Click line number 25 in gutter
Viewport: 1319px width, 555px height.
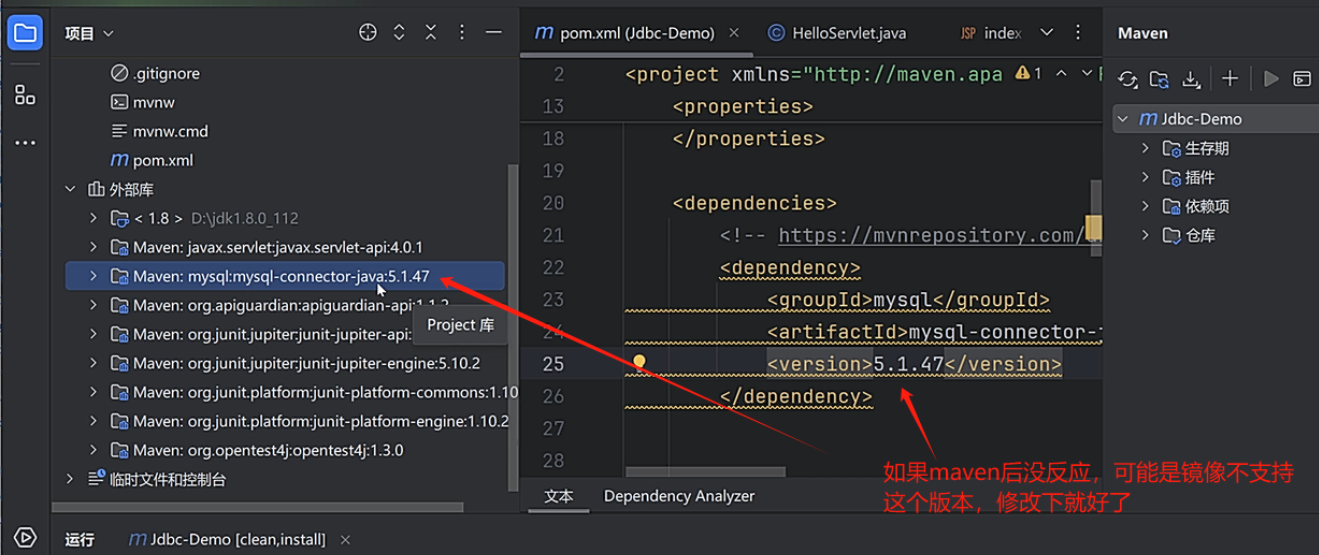click(x=553, y=363)
